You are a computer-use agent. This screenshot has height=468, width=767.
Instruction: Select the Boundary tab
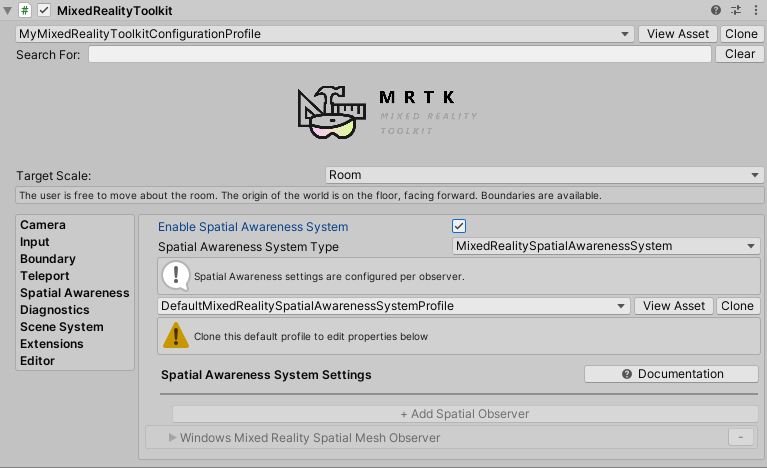[48, 259]
